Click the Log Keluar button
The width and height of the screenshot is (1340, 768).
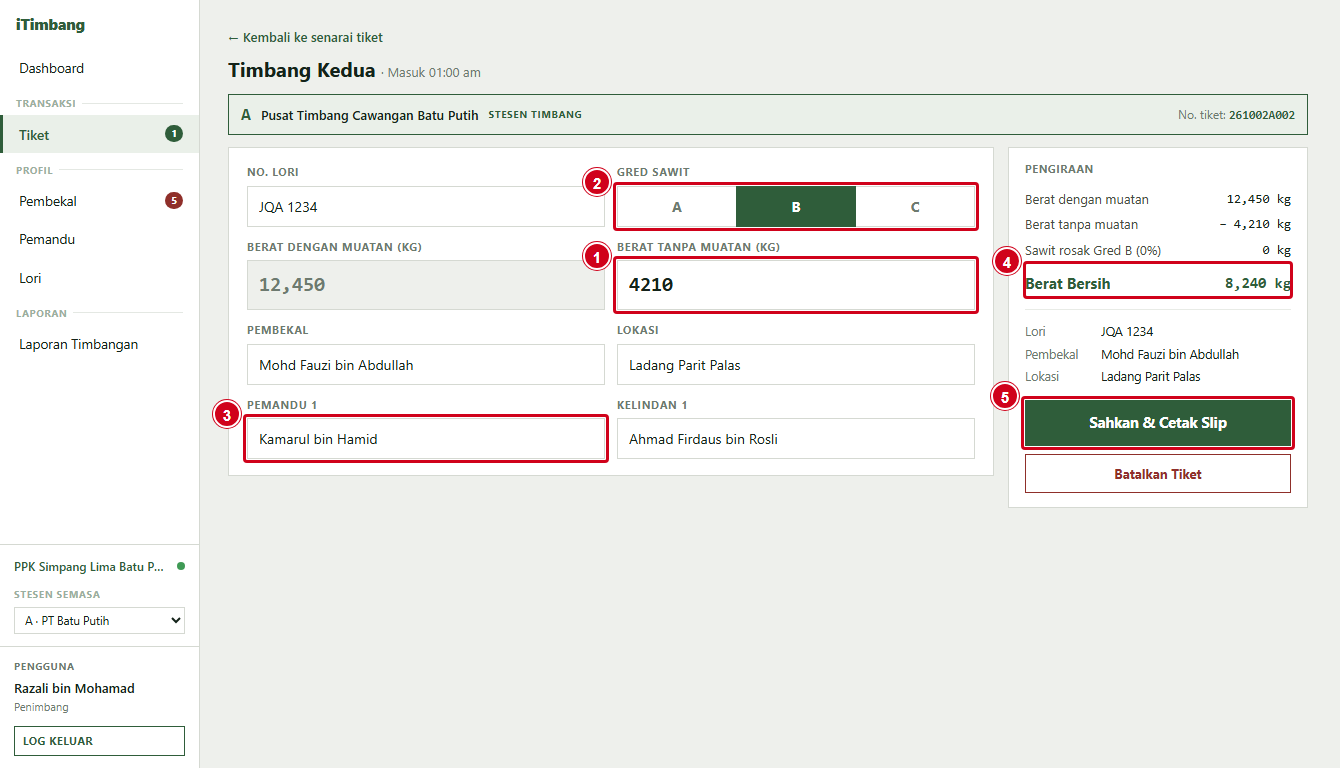[99, 741]
